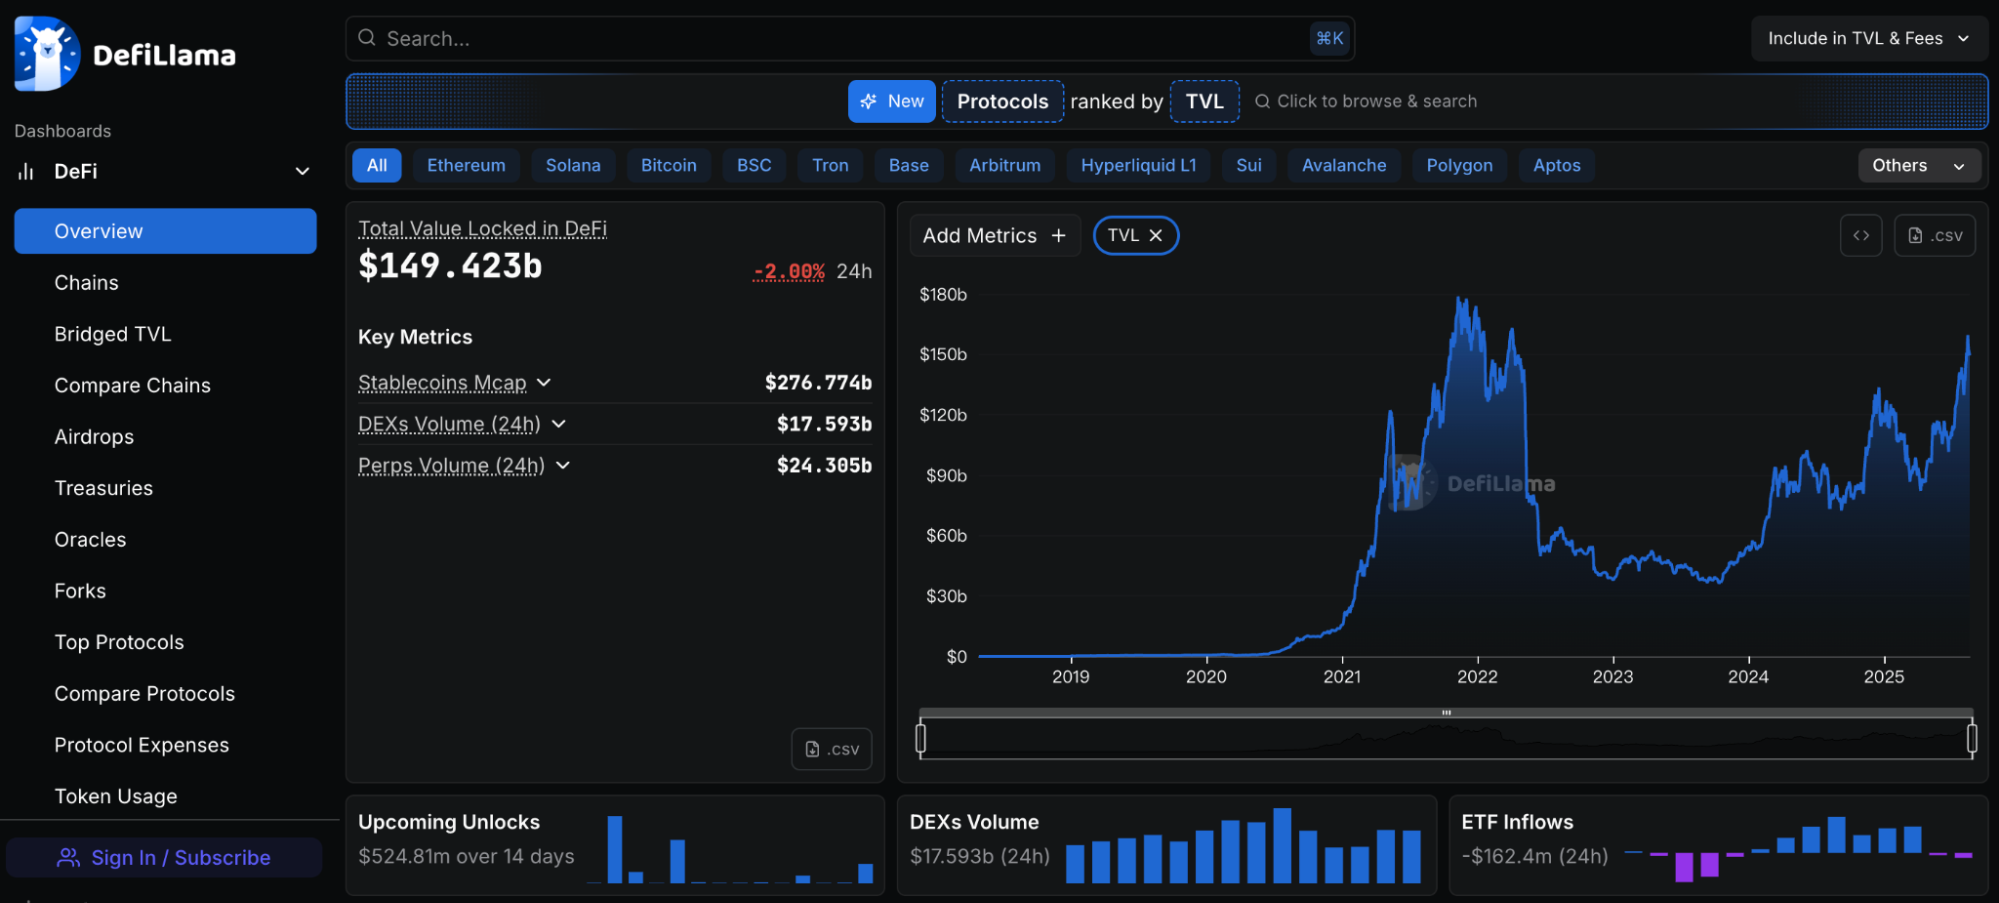Click the right chart range handle
This screenshot has height=903, width=1999.
click(x=1971, y=738)
